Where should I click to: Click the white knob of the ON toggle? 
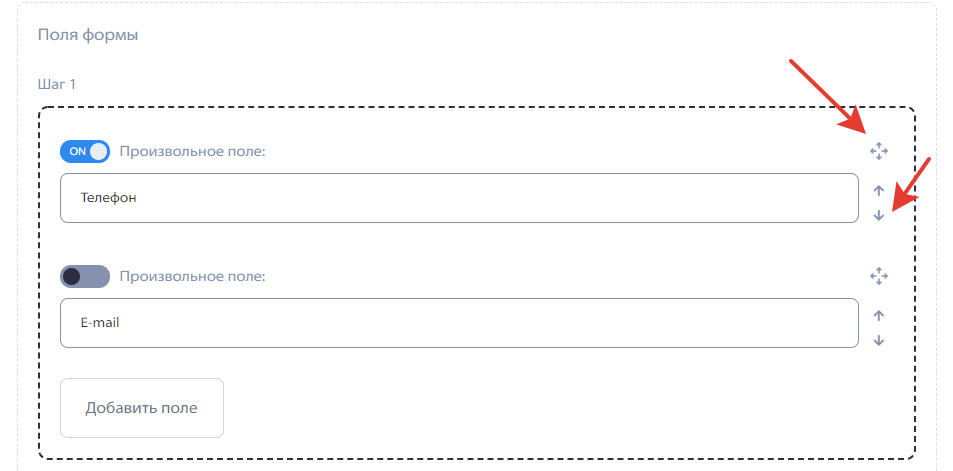(x=98, y=151)
